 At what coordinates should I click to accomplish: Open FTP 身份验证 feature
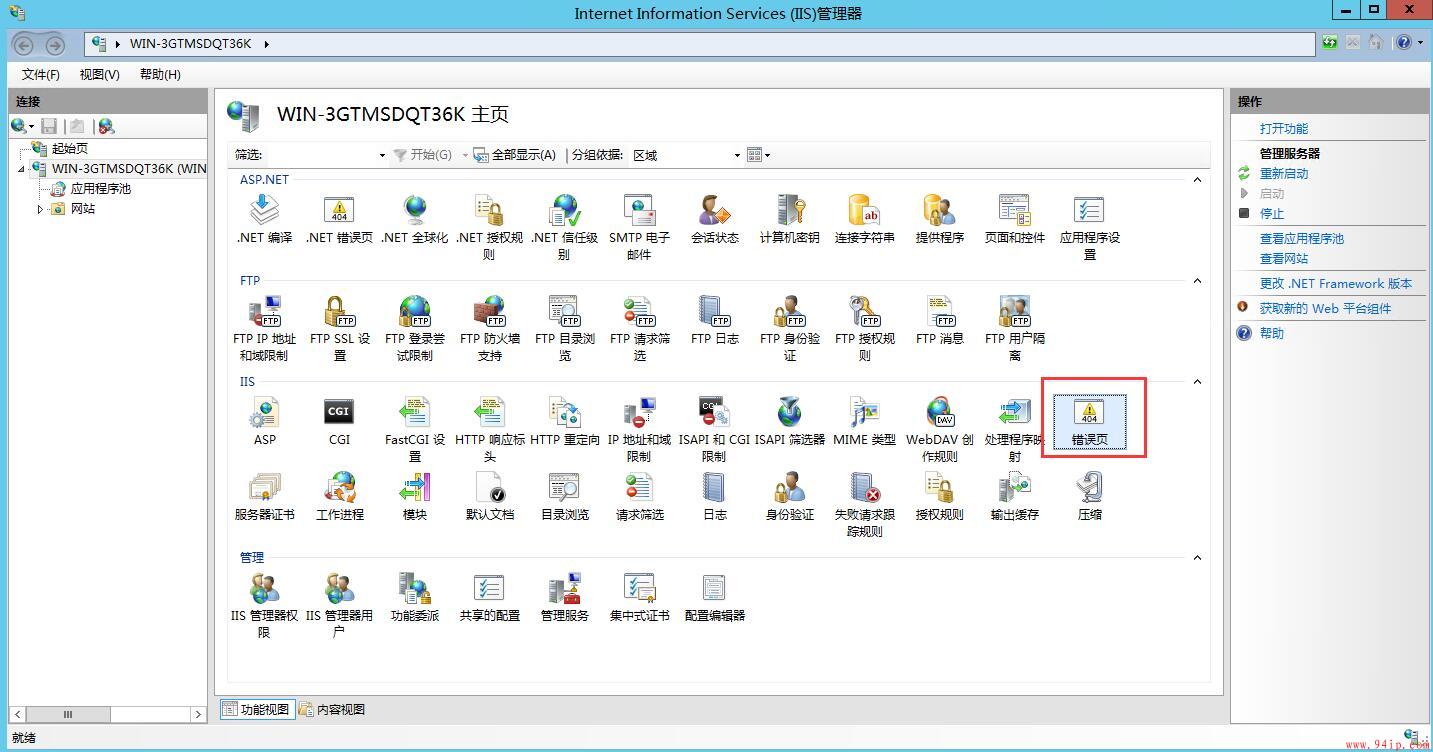(789, 328)
